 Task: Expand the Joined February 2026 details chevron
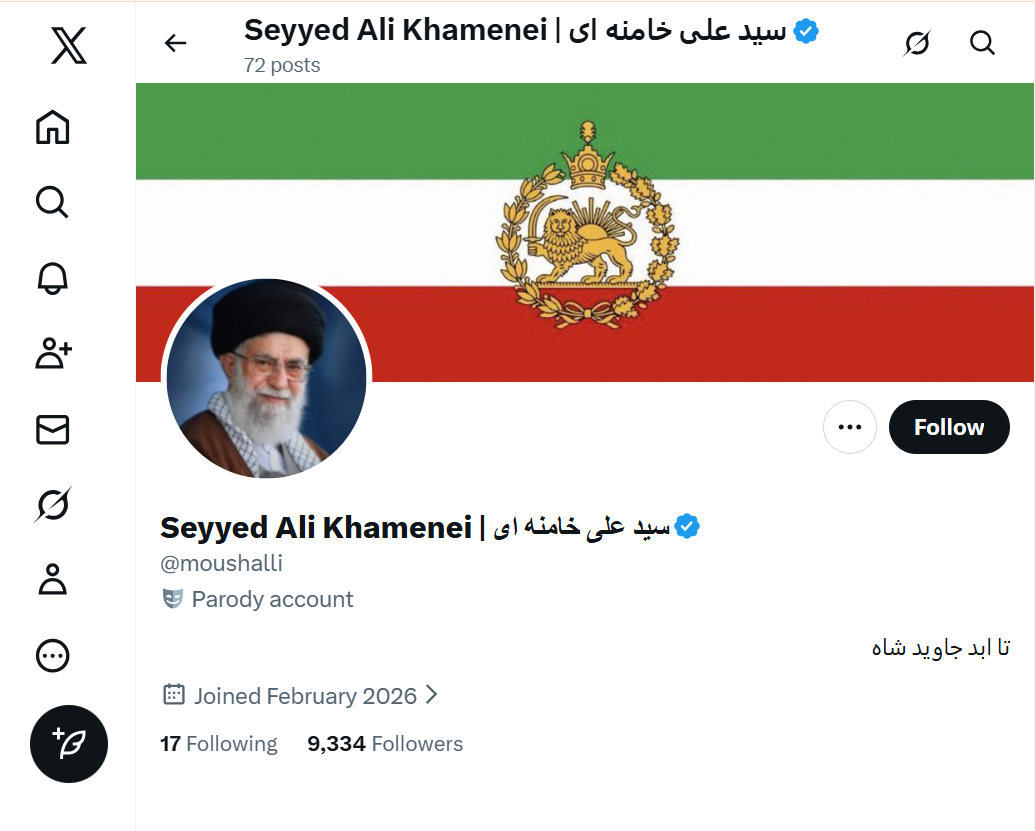click(x=432, y=695)
